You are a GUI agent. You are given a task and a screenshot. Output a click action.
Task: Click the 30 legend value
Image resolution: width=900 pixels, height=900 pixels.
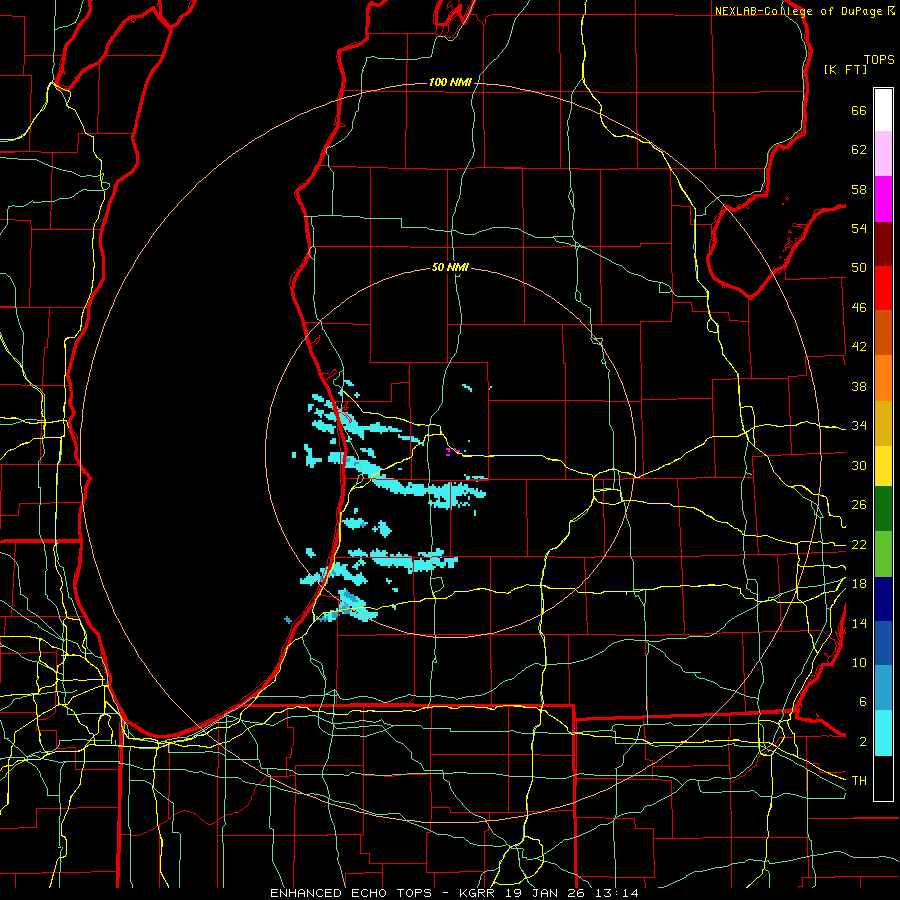click(859, 465)
